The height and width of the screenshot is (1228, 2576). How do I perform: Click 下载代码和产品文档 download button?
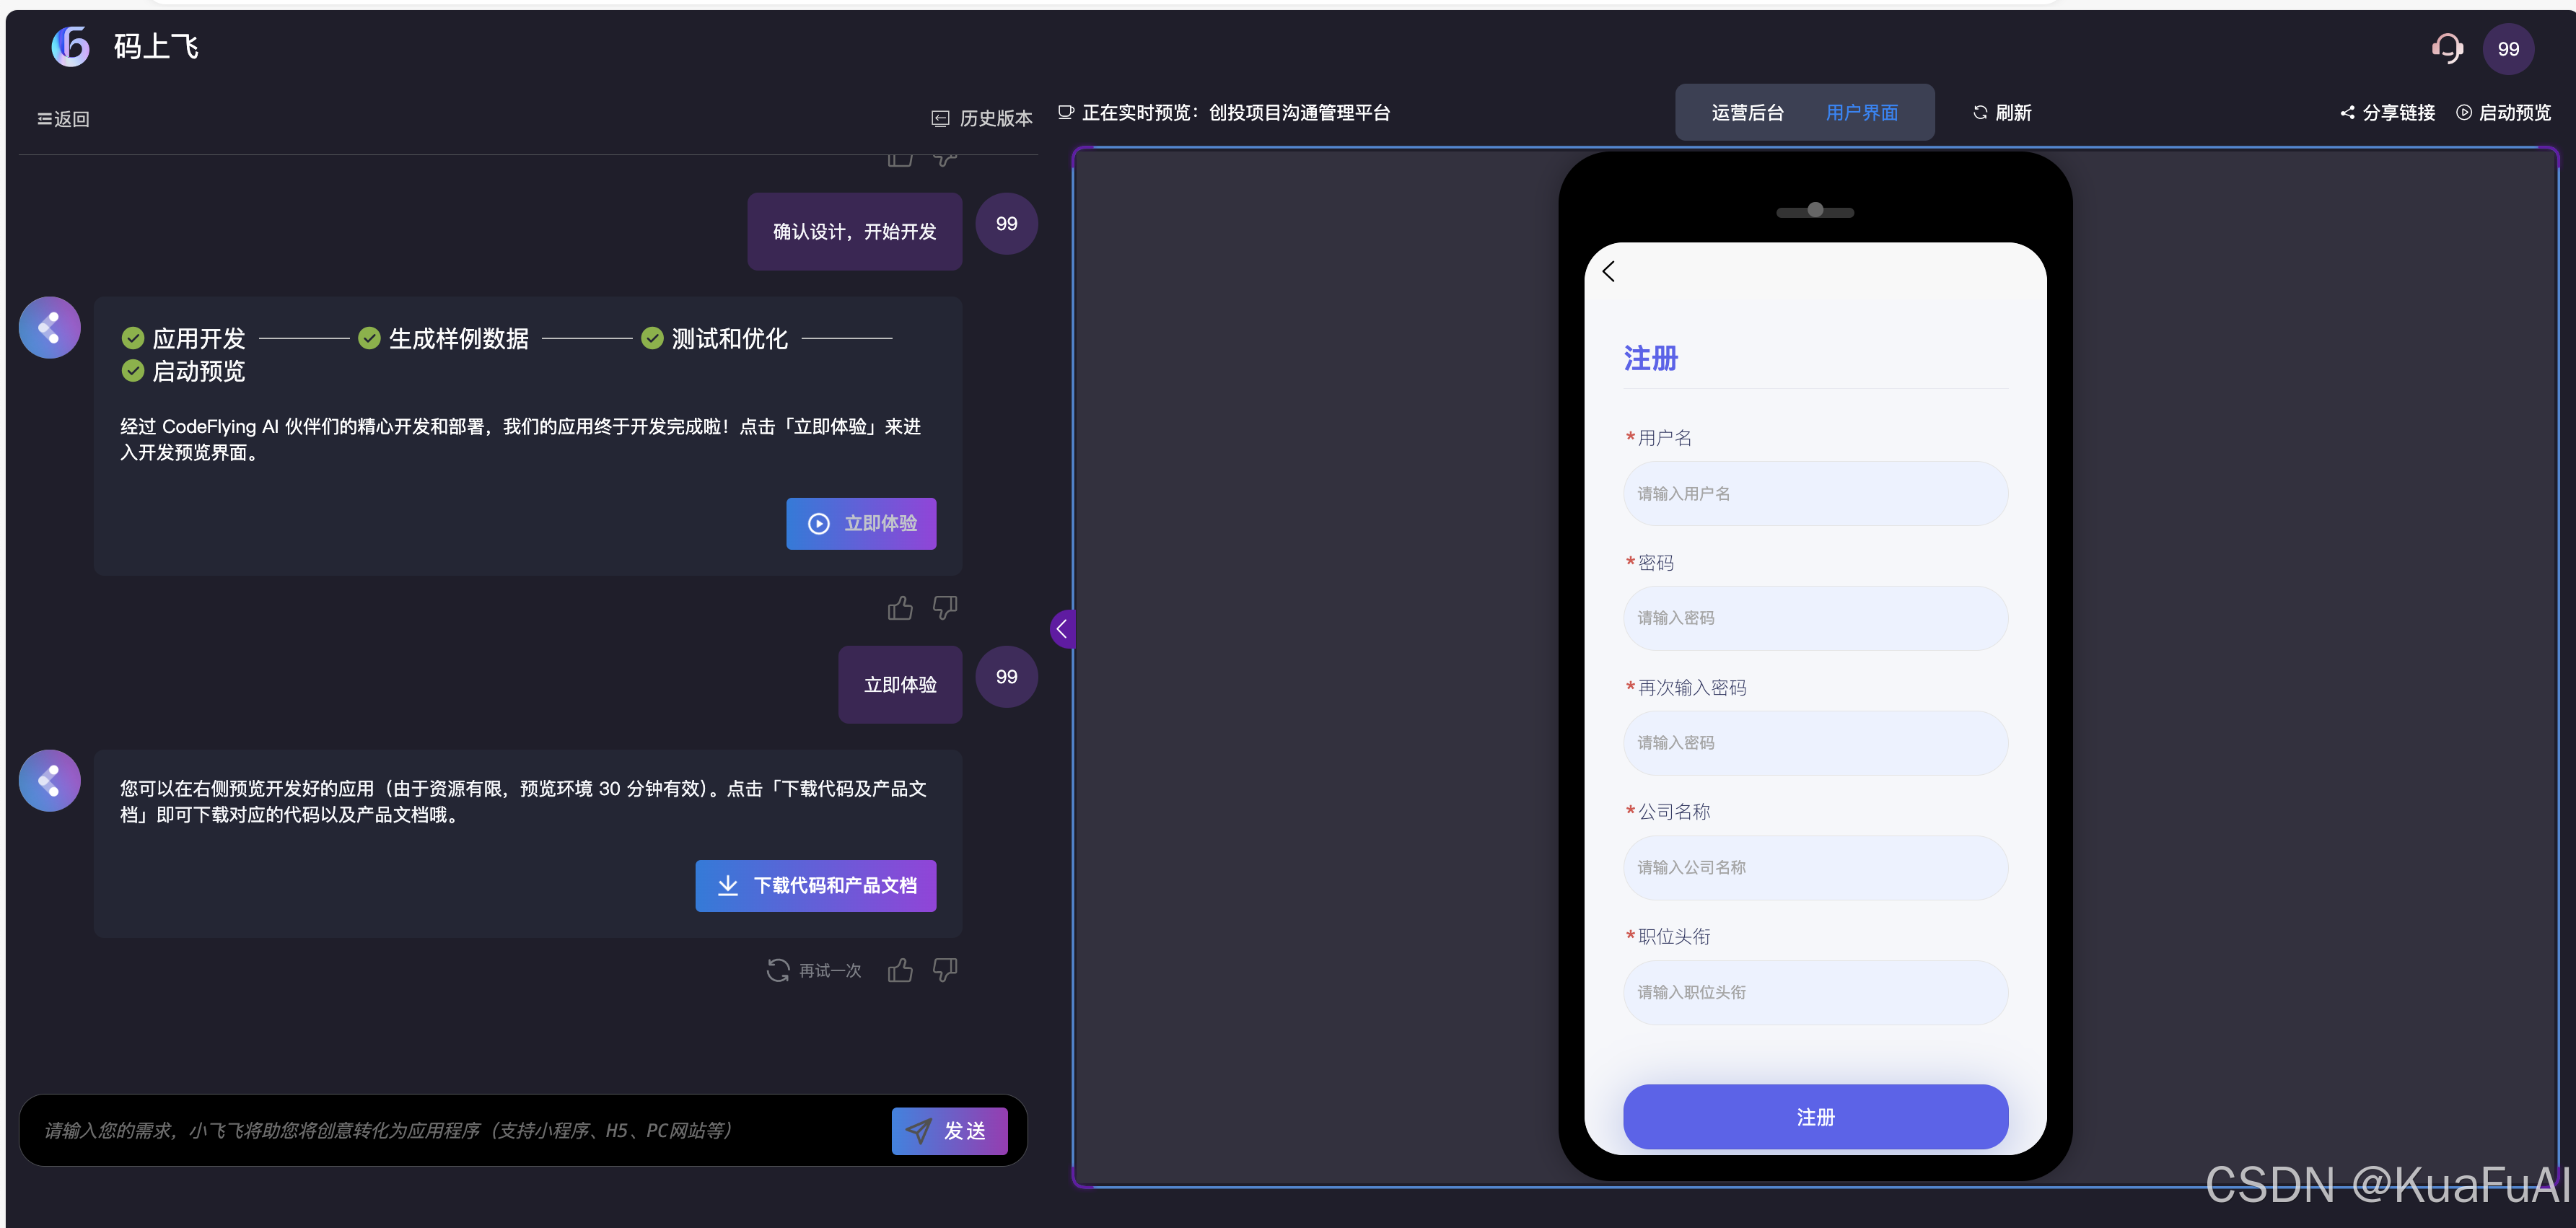[816, 885]
